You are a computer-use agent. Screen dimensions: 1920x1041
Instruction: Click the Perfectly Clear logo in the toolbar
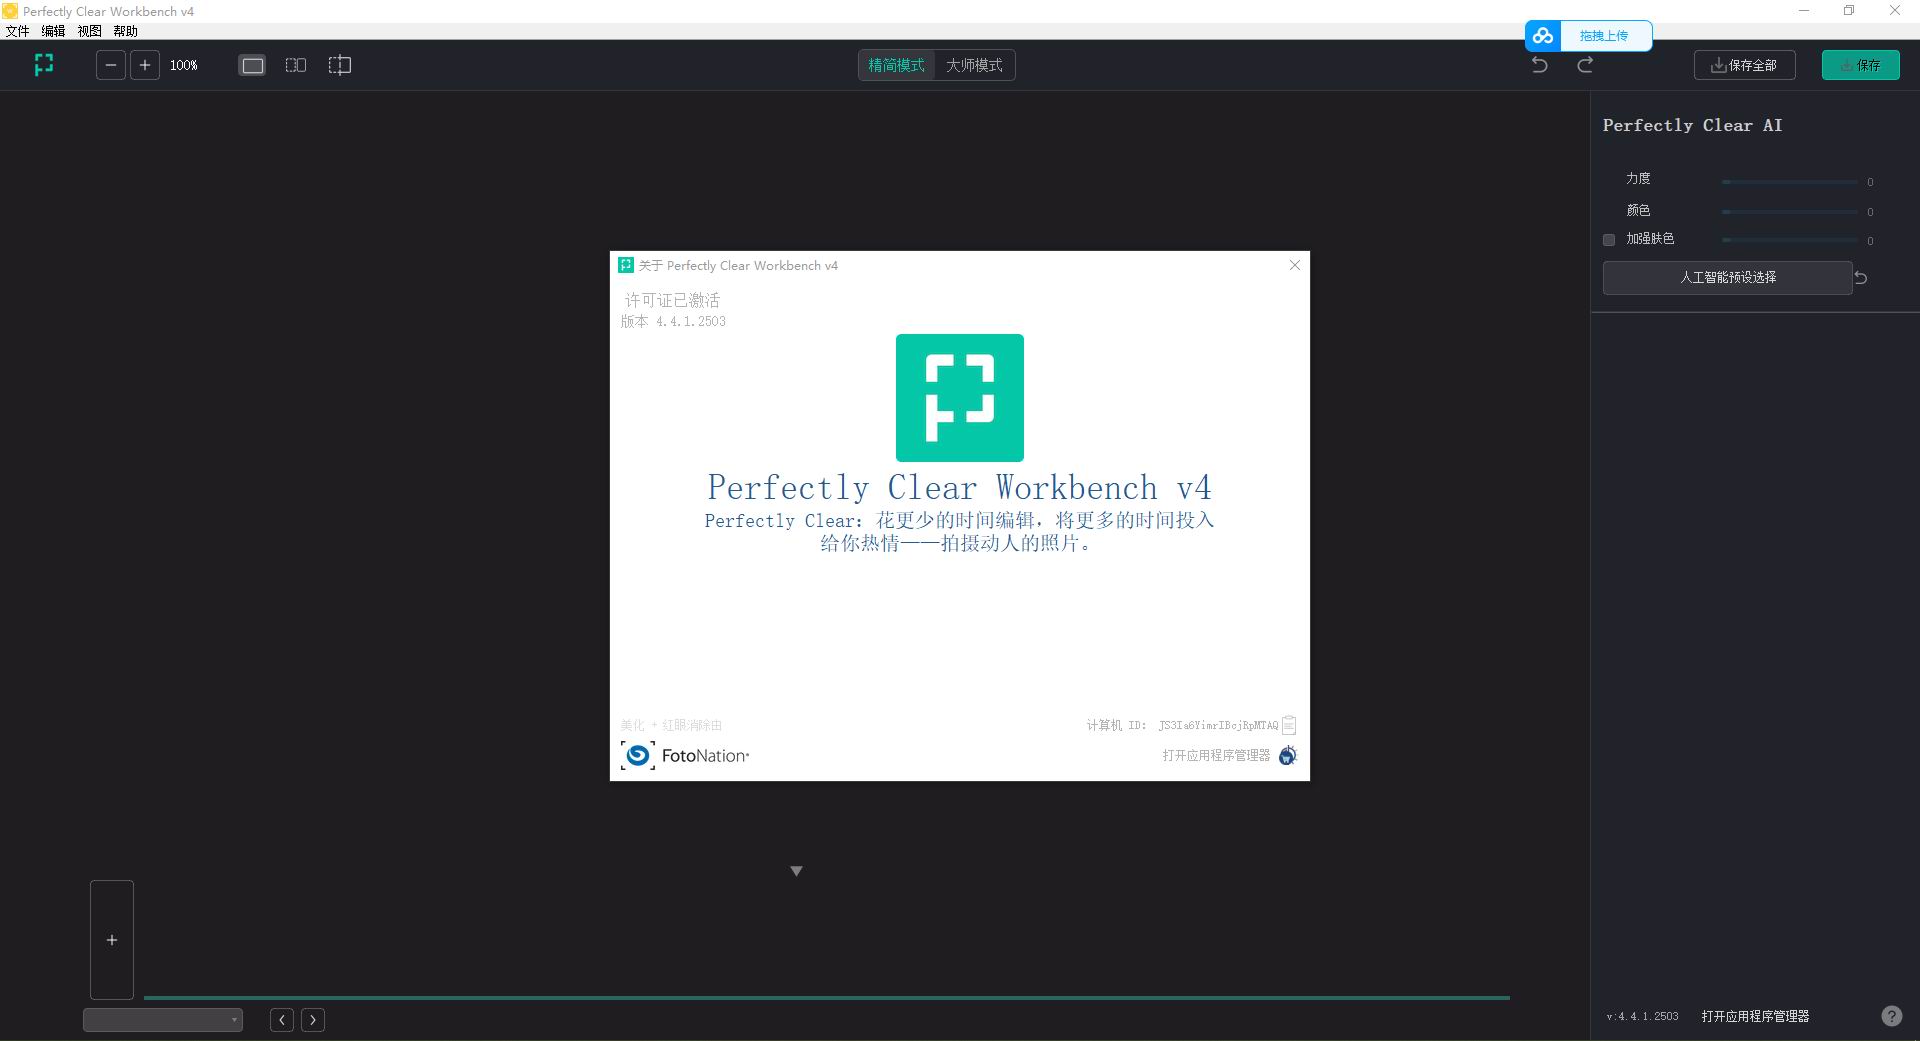click(x=43, y=65)
